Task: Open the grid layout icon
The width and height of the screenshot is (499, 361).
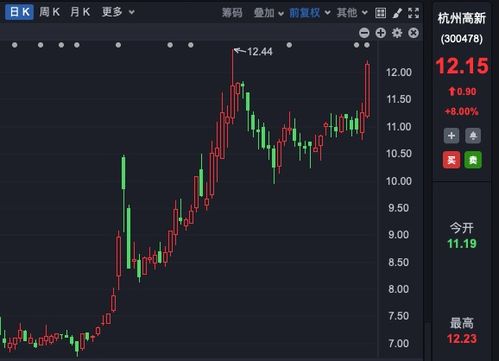Action: [380, 13]
